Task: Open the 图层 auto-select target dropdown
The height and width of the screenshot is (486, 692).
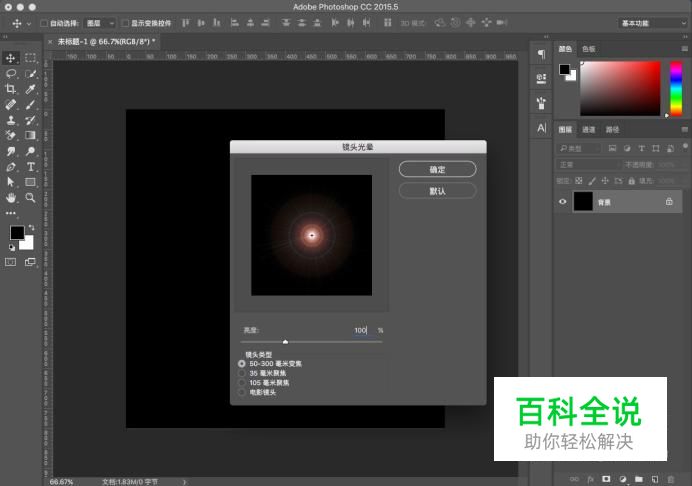Action: tap(99, 22)
